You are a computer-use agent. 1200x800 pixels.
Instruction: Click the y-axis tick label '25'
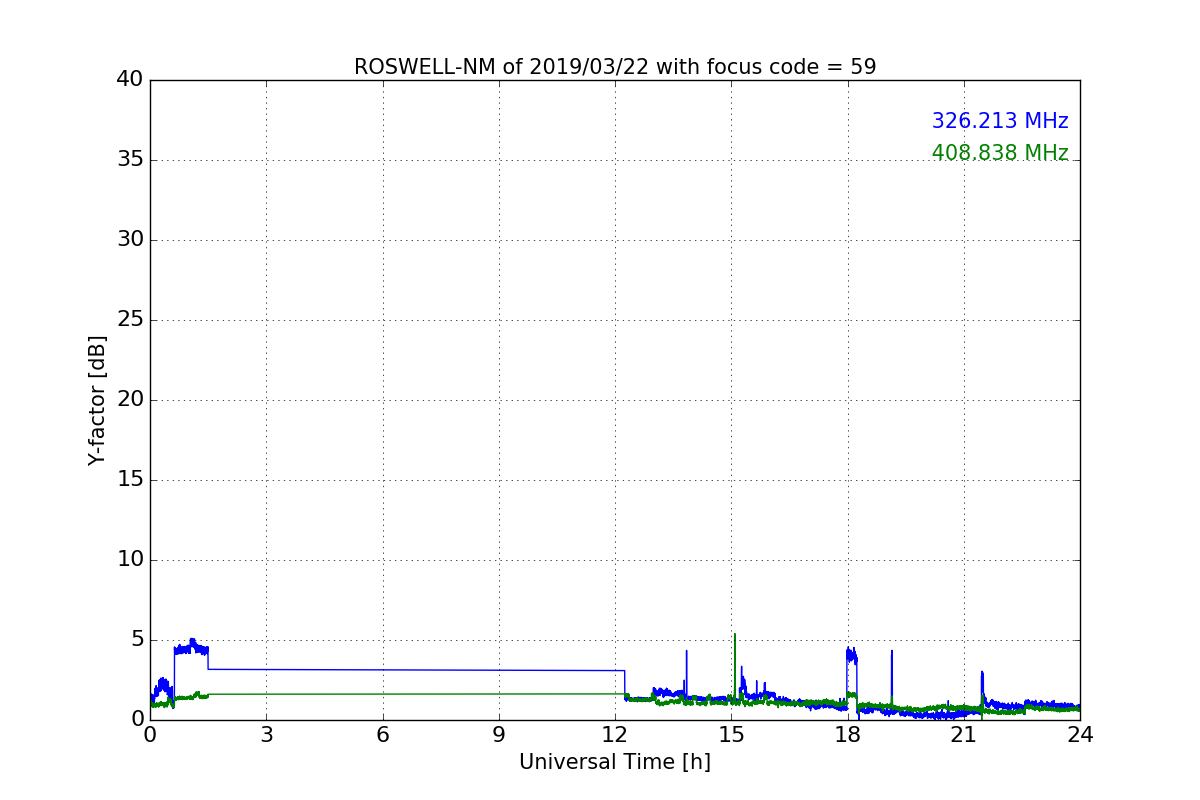click(130, 320)
